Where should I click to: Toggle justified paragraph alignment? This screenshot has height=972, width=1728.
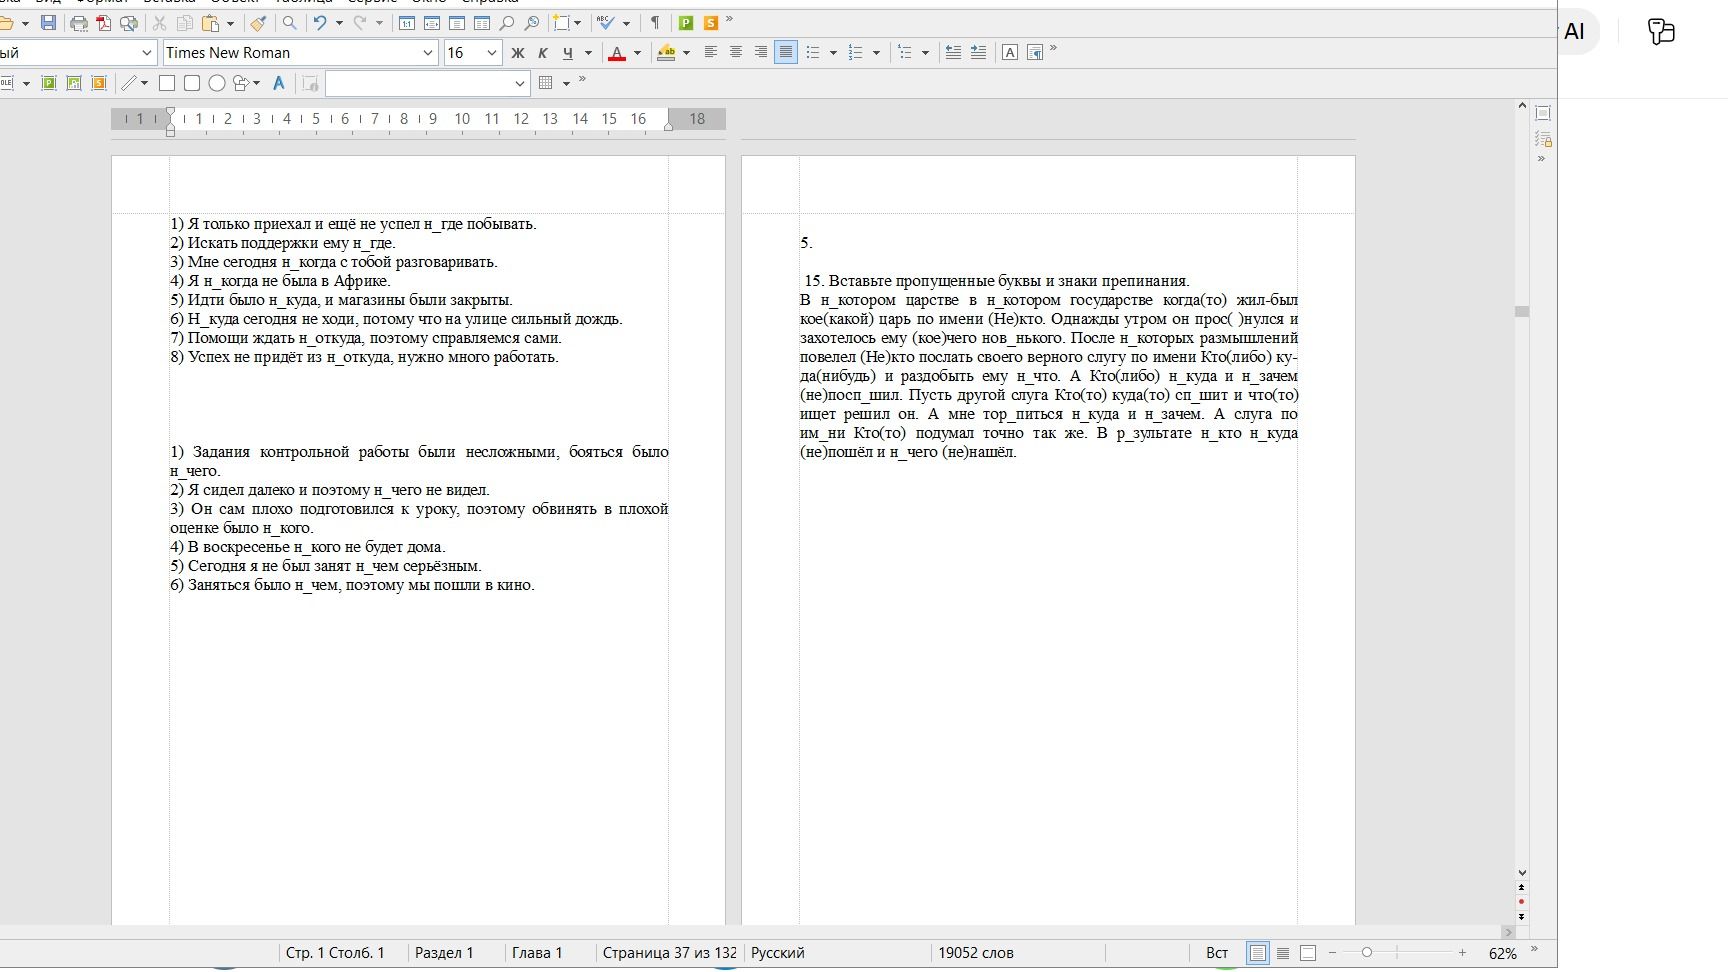click(786, 53)
